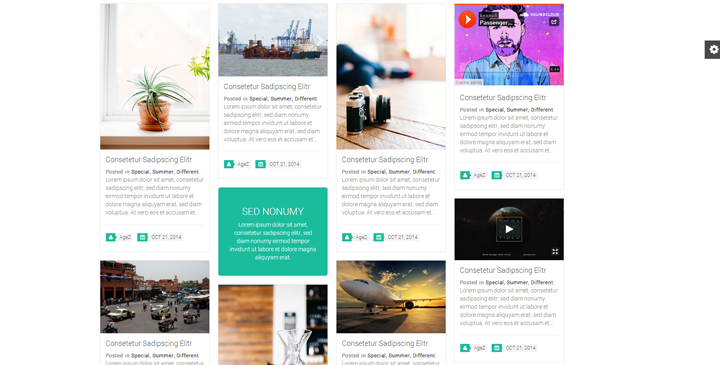Click author icon under the camera post
This screenshot has height=365, width=720.
coord(347,237)
